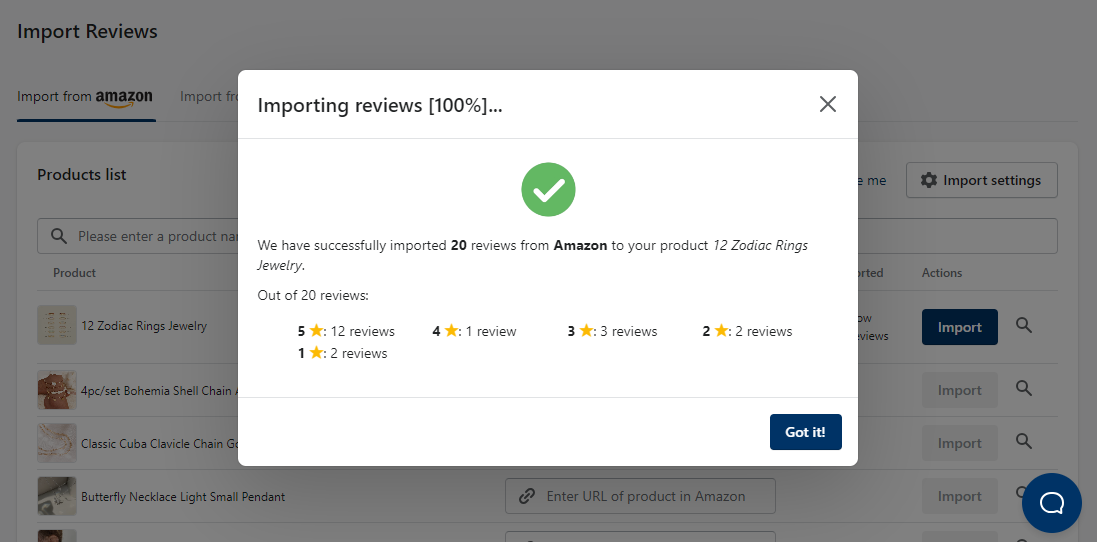Click the Products list heading
This screenshot has width=1097, height=542.
(x=82, y=175)
